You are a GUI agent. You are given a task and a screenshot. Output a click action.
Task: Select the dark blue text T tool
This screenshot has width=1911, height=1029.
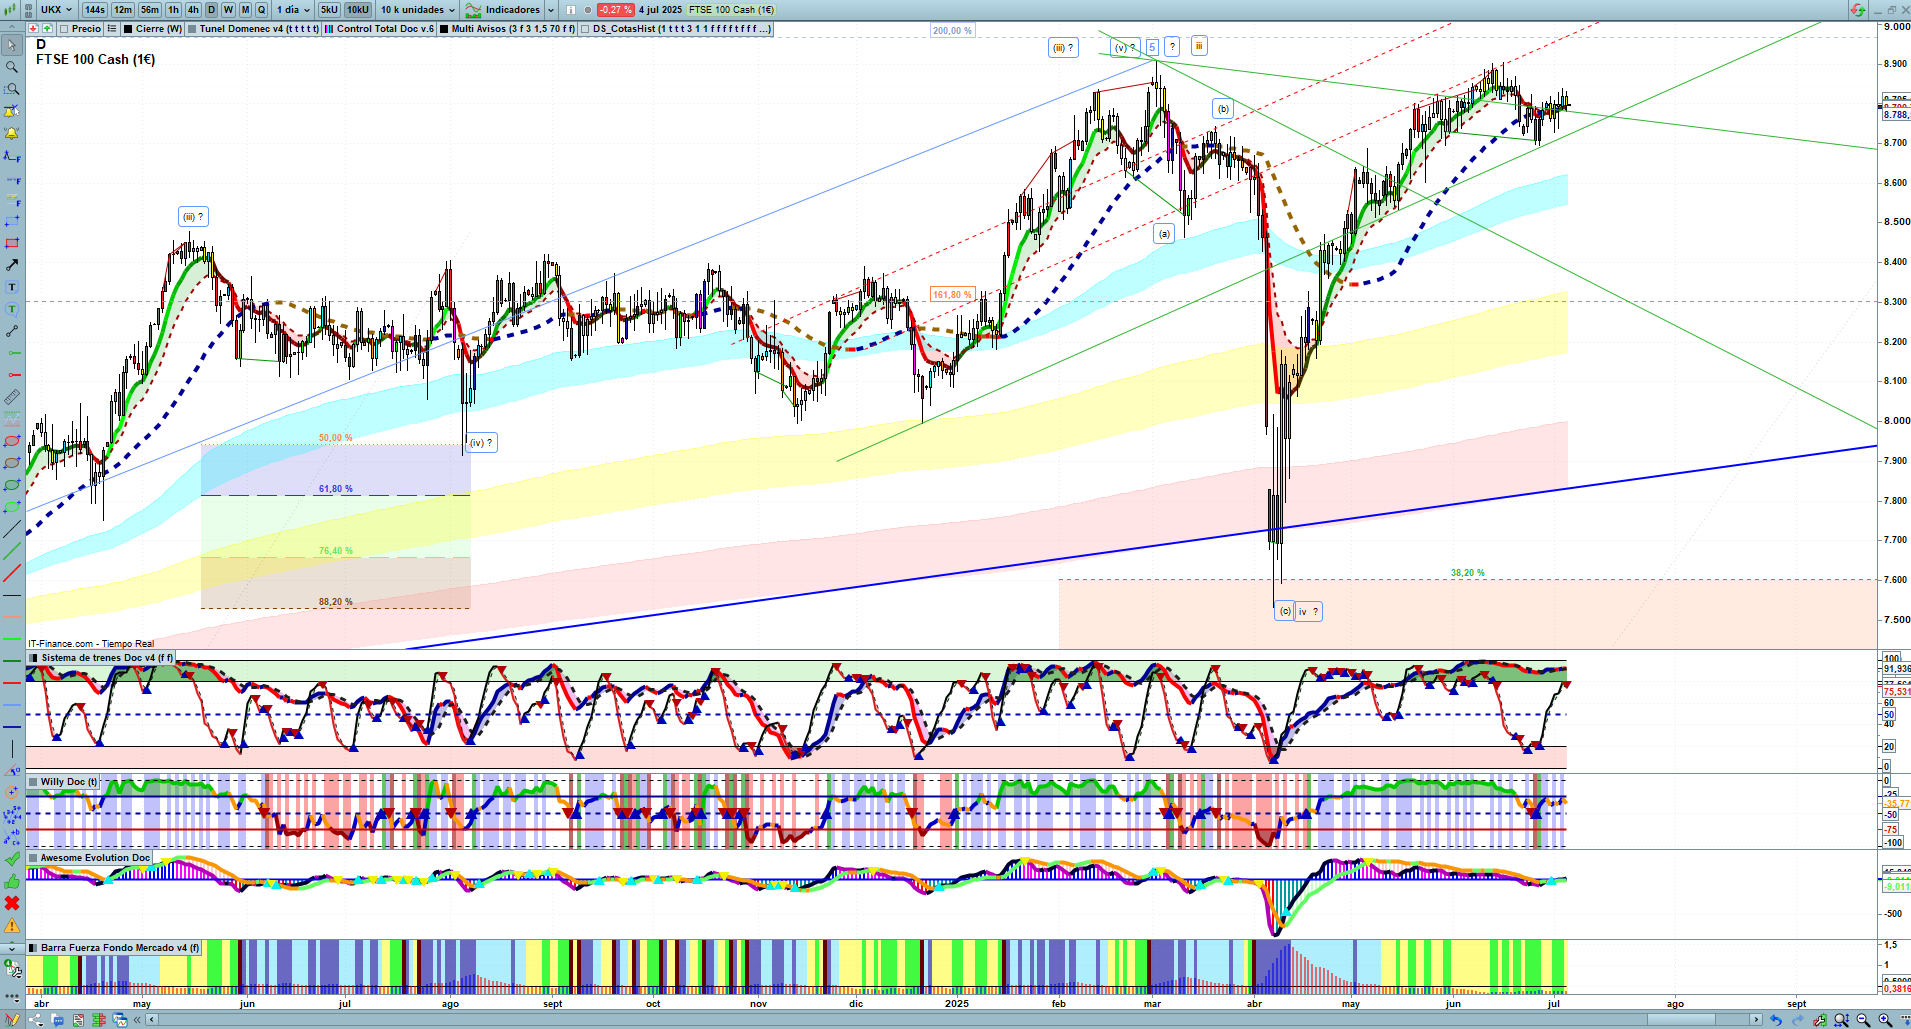[12, 287]
